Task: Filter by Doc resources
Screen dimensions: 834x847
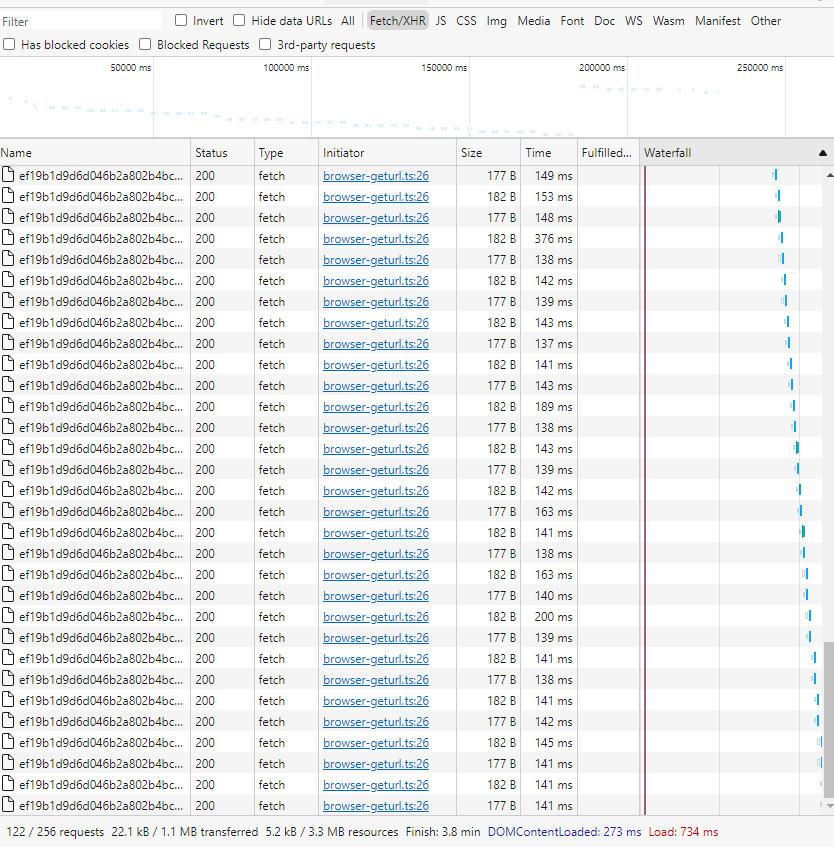Action: tap(604, 21)
